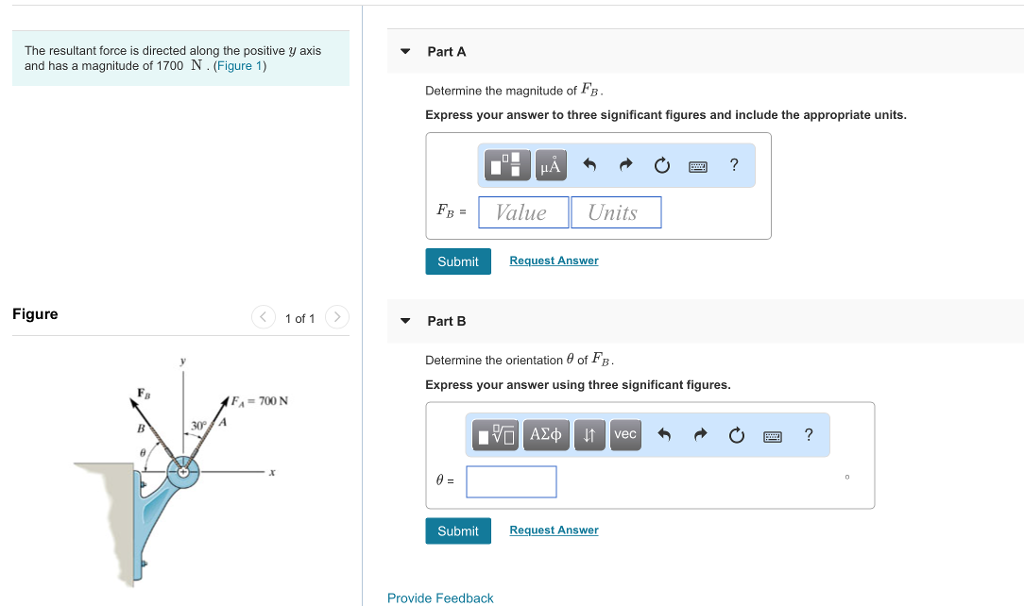1024x606 pixels.
Task: Open help via the question mark in Part B
Action: pos(808,434)
